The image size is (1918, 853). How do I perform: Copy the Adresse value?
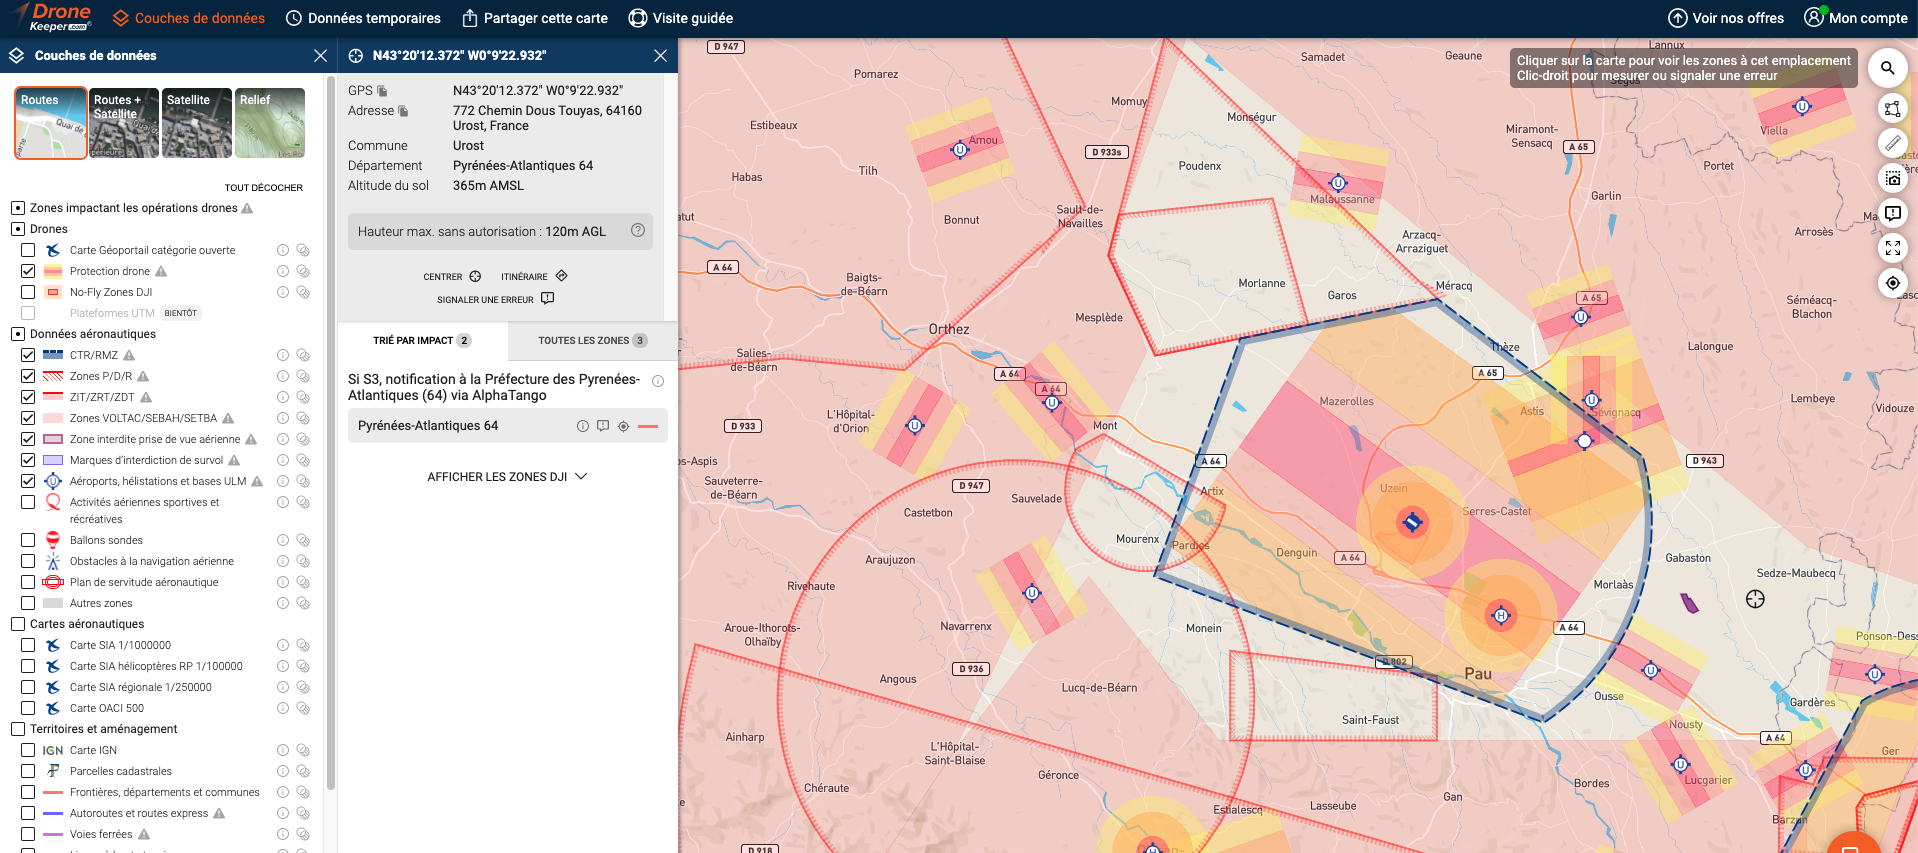(403, 111)
